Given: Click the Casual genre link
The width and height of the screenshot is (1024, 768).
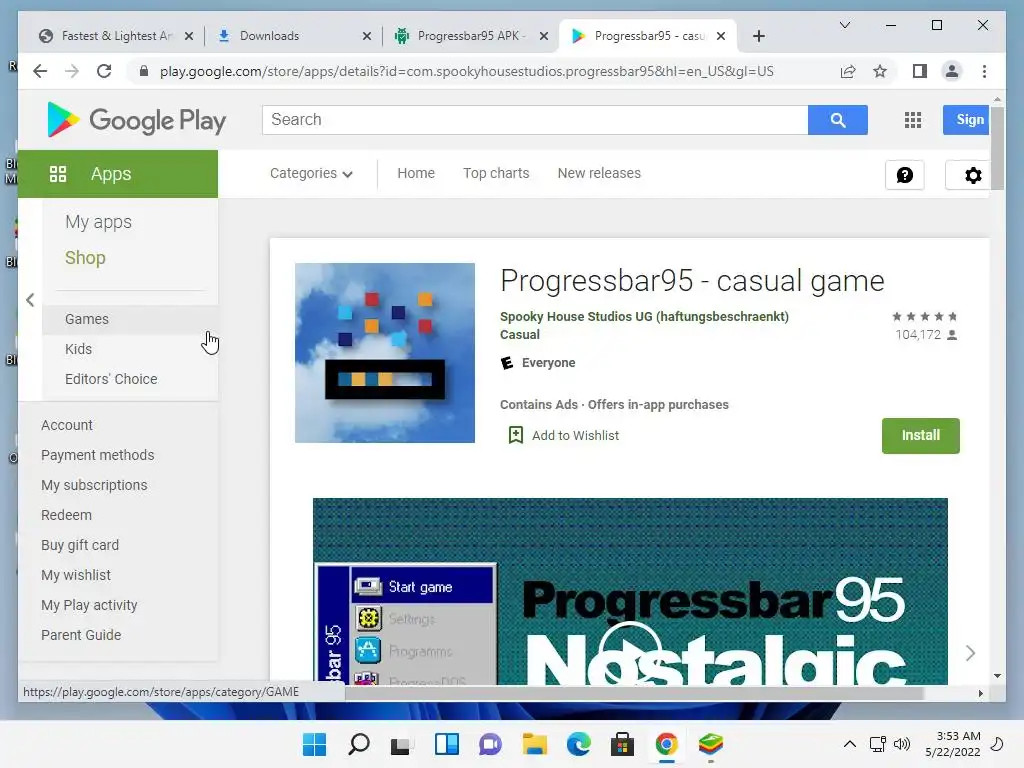Looking at the screenshot, I should coord(519,334).
